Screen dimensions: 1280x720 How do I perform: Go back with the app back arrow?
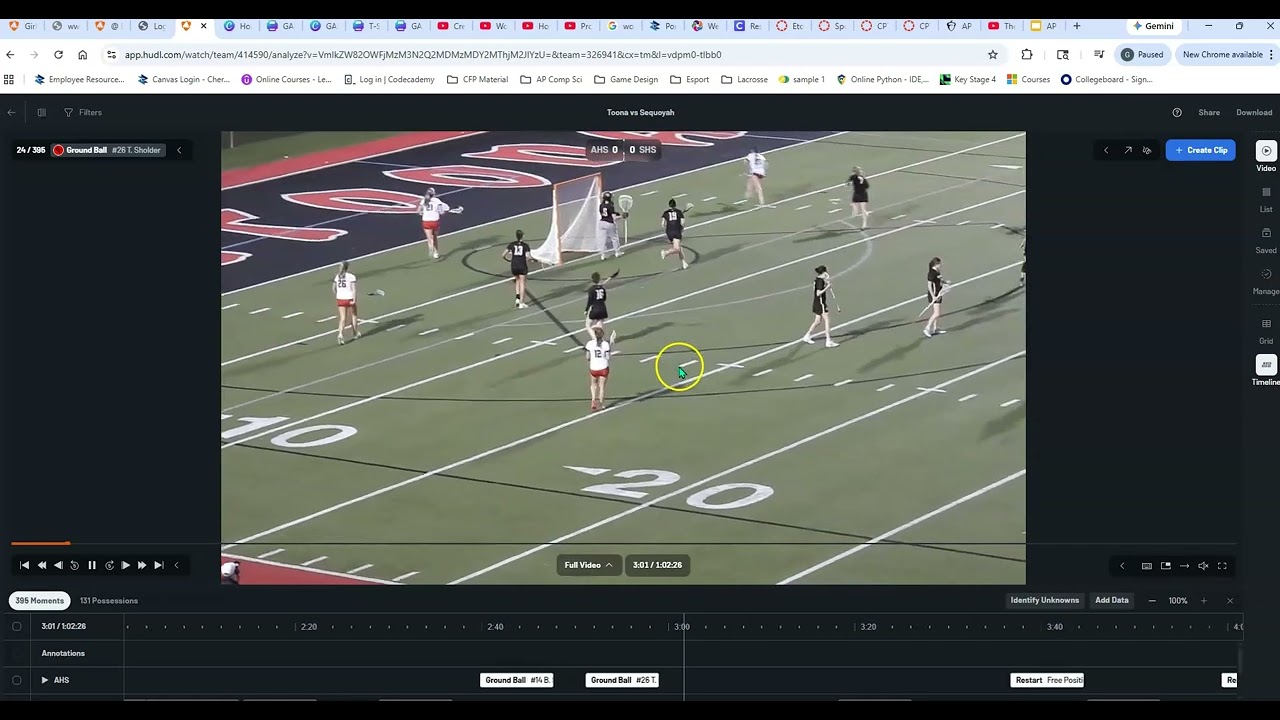[x=11, y=113]
